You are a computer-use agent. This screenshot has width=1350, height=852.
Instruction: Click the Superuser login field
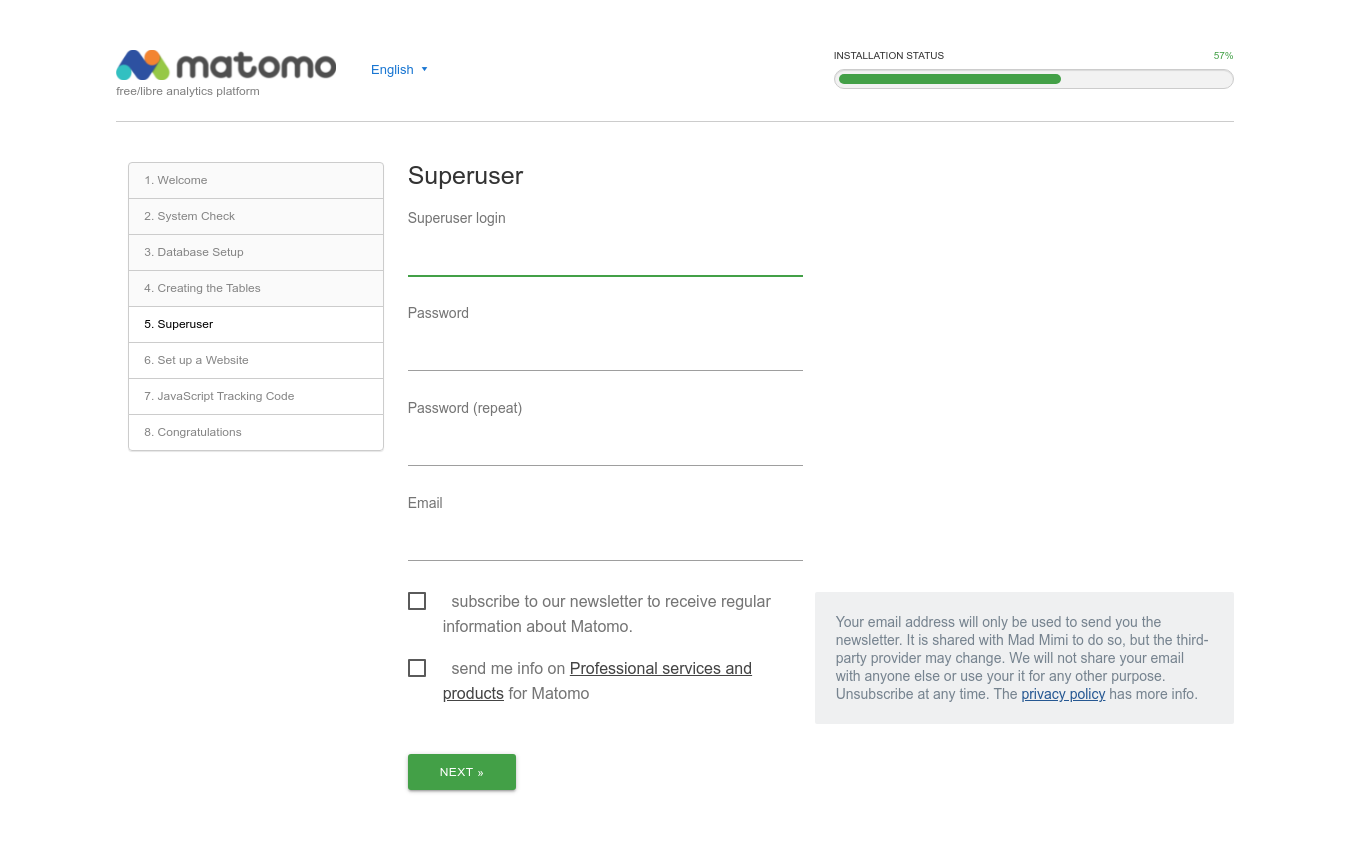coord(604,257)
